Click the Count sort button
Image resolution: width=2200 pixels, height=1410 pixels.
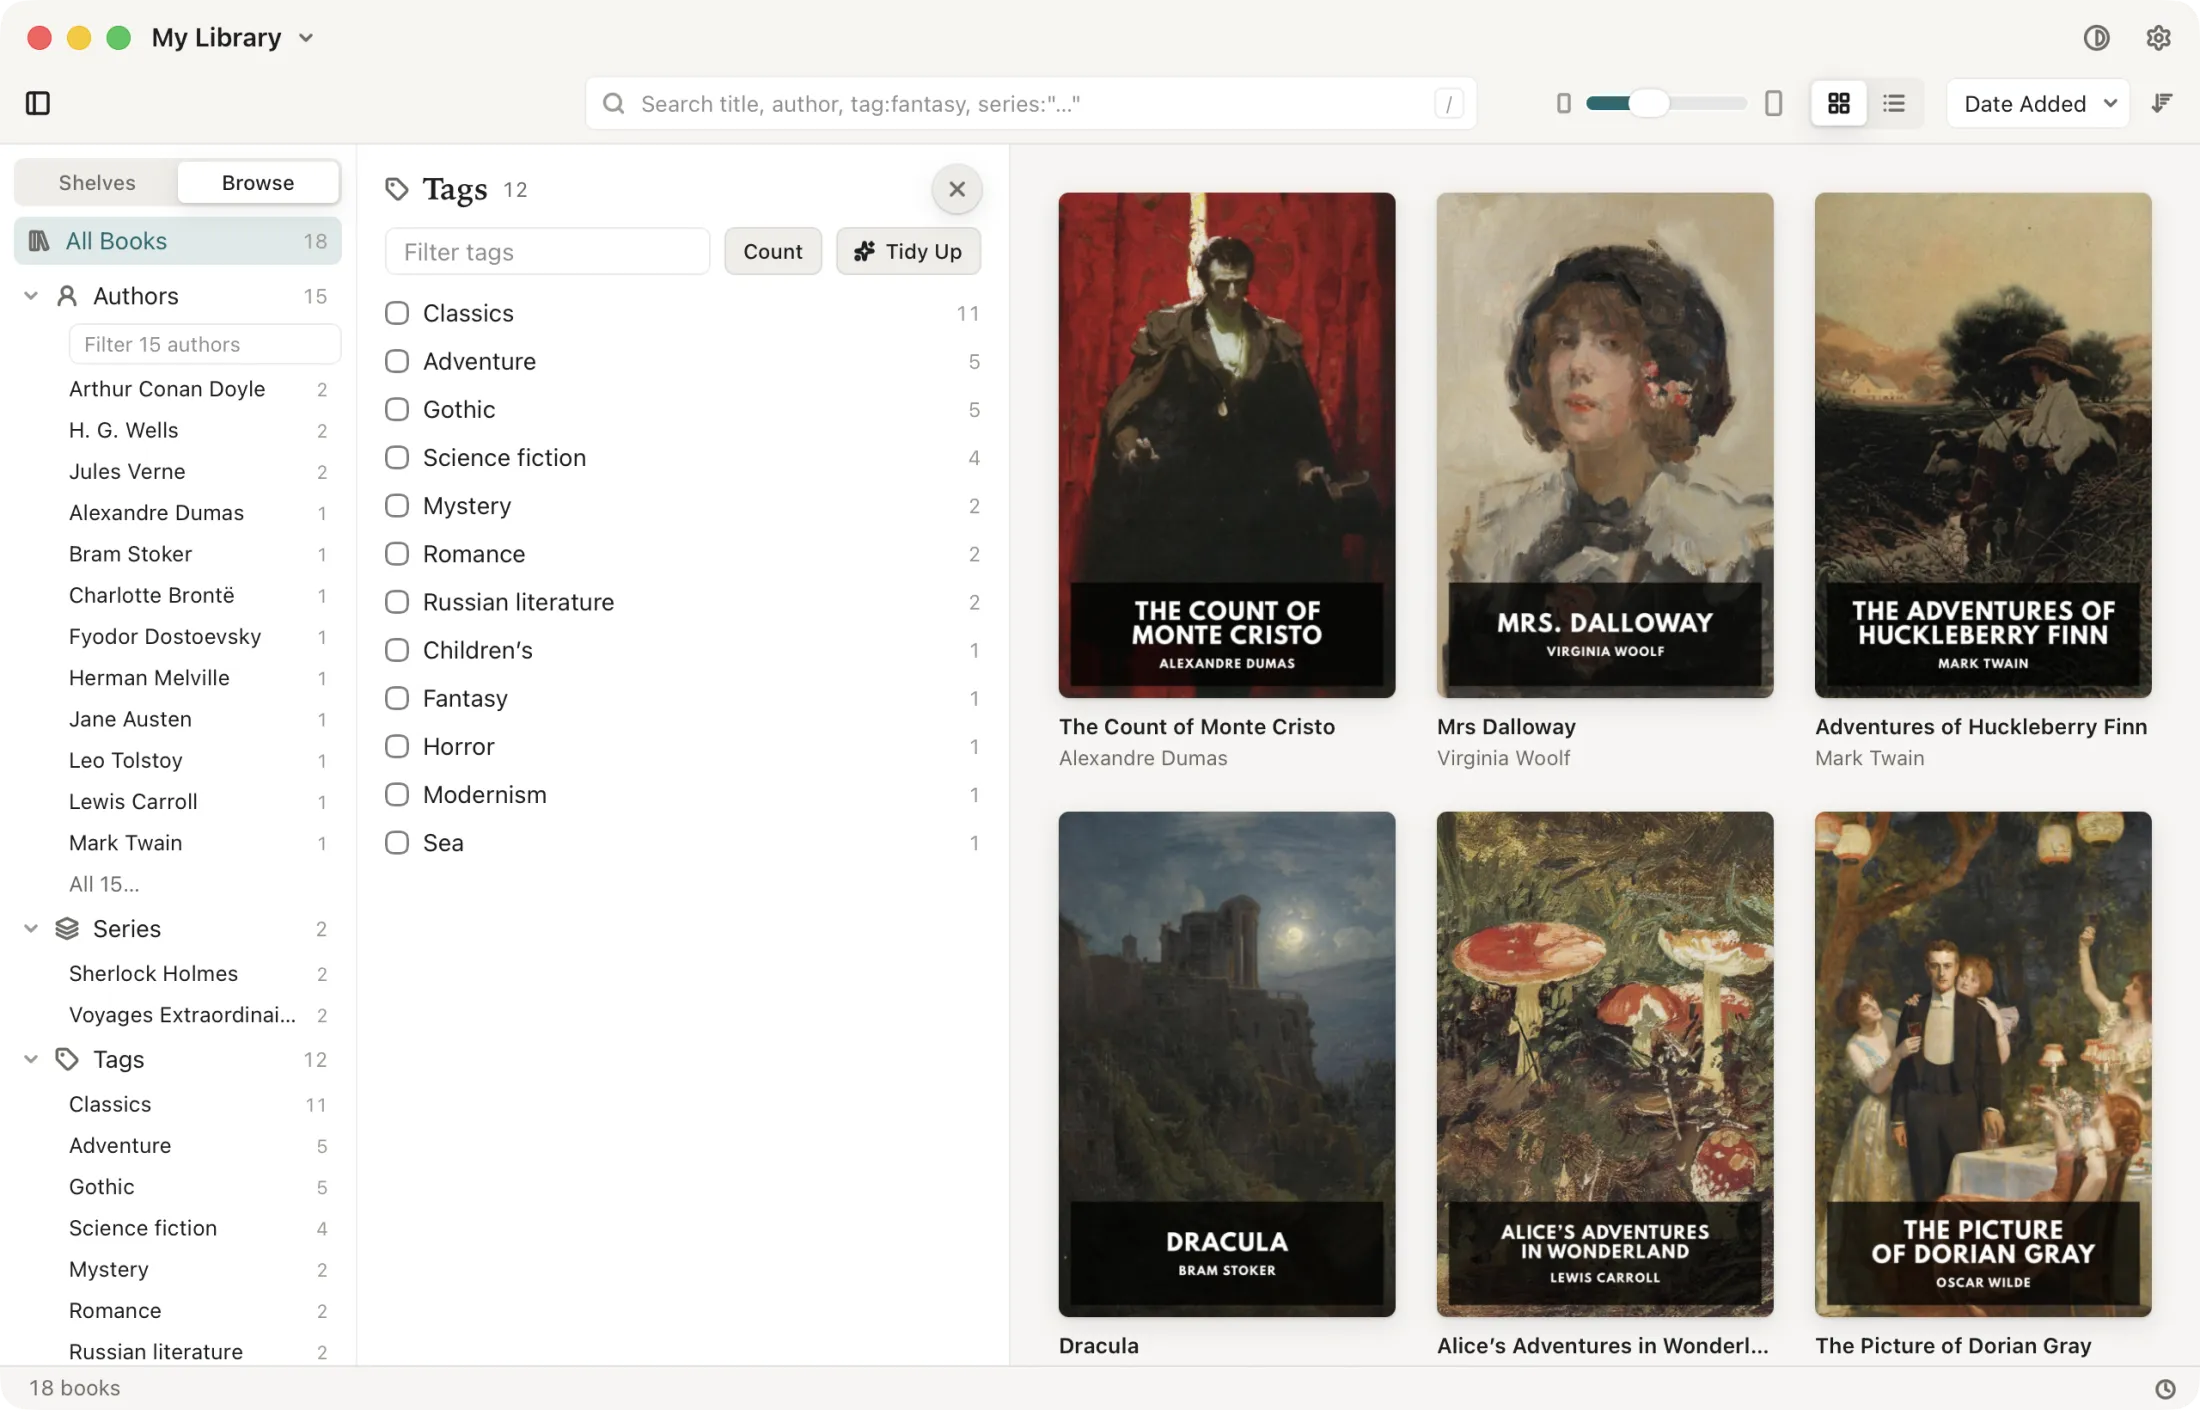click(x=773, y=251)
